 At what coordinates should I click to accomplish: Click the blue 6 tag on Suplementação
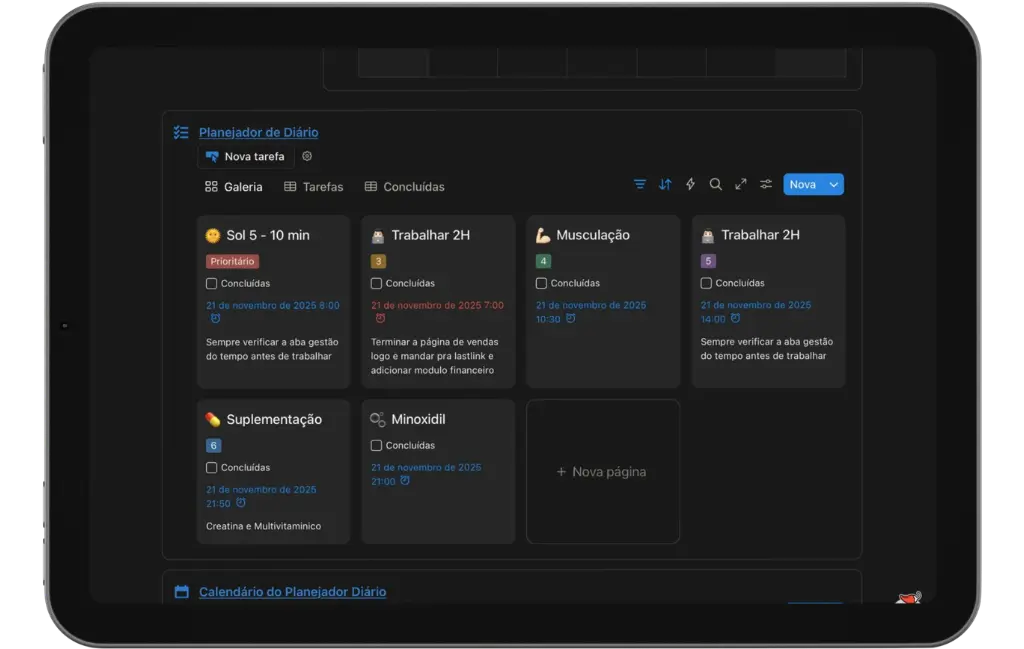pyautogui.click(x=214, y=445)
